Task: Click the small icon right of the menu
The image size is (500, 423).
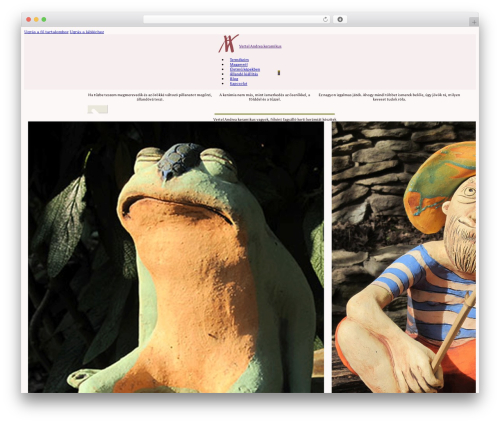Action: click(x=279, y=73)
